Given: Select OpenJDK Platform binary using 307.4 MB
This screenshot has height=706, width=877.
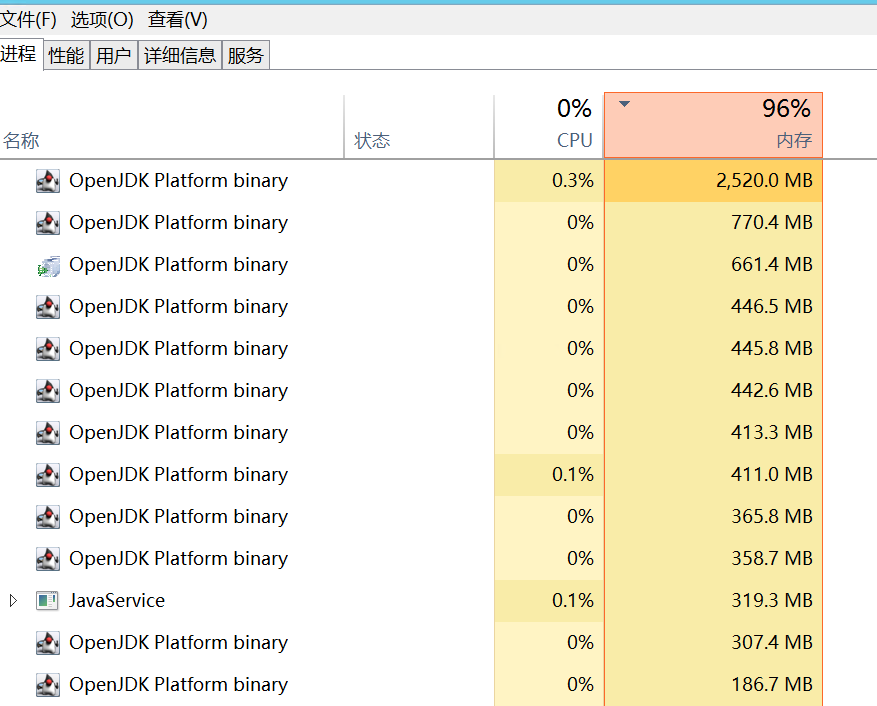Looking at the screenshot, I should (x=178, y=642).
